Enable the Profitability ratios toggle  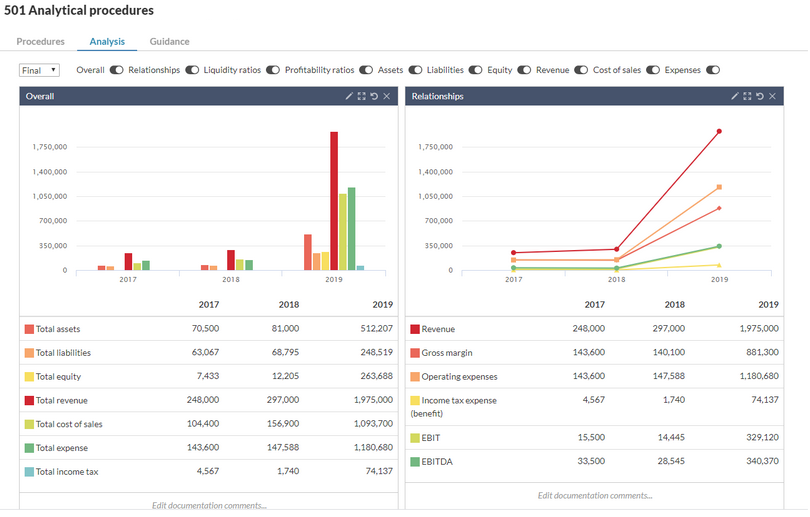click(x=366, y=71)
